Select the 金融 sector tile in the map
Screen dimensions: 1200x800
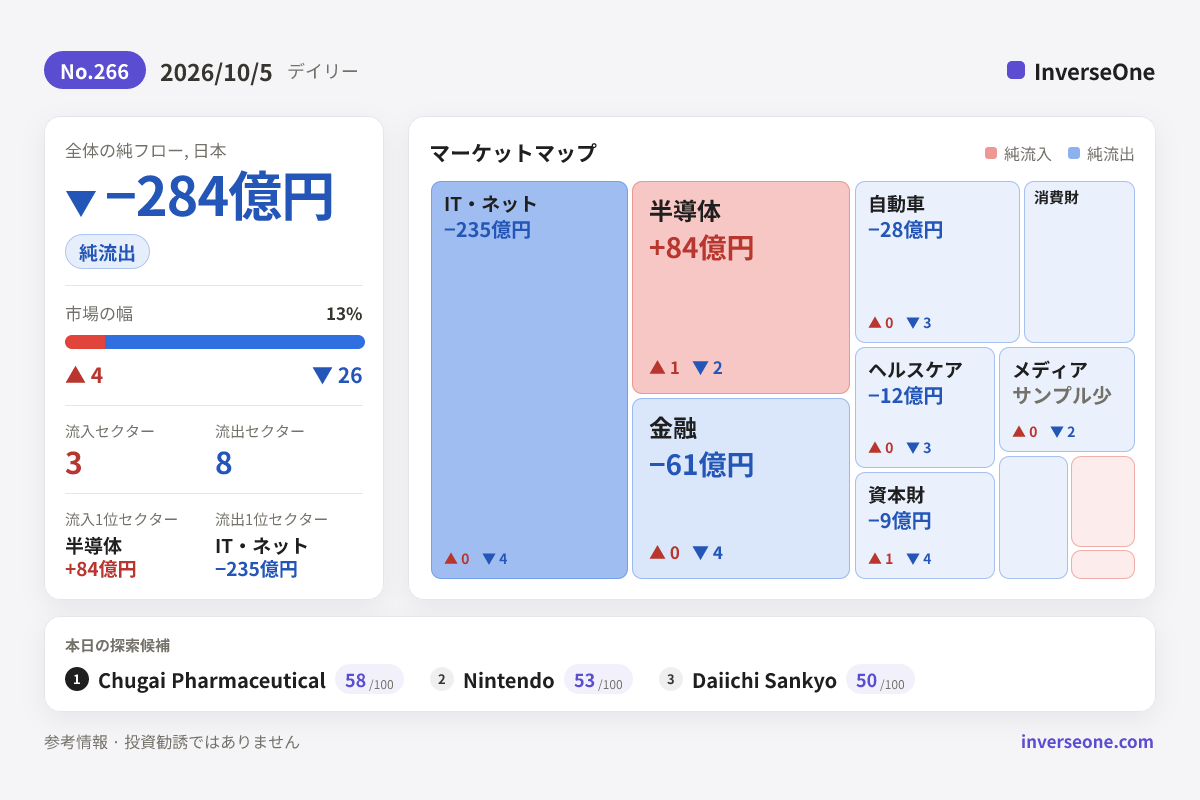pyautogui.click(x=741, y=488)
